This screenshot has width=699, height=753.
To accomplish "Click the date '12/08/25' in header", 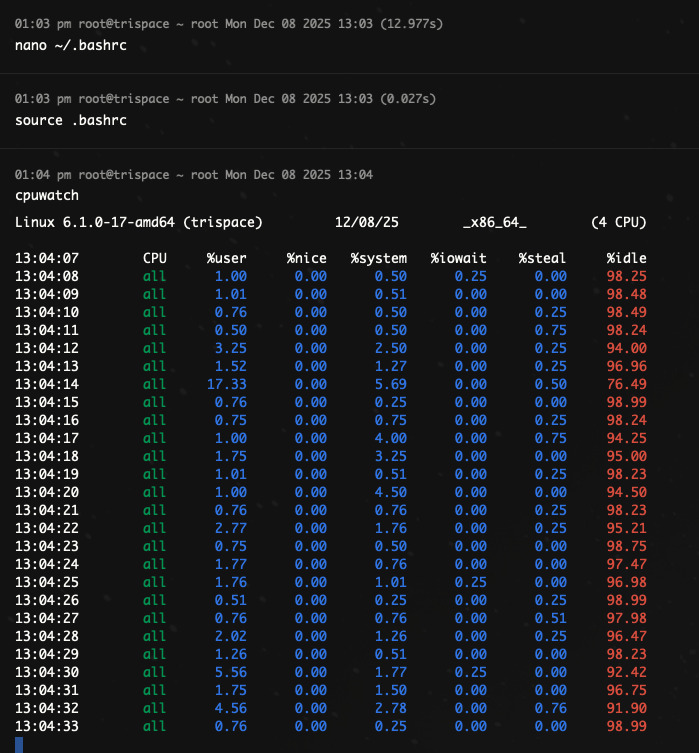I will coord(367,222).
